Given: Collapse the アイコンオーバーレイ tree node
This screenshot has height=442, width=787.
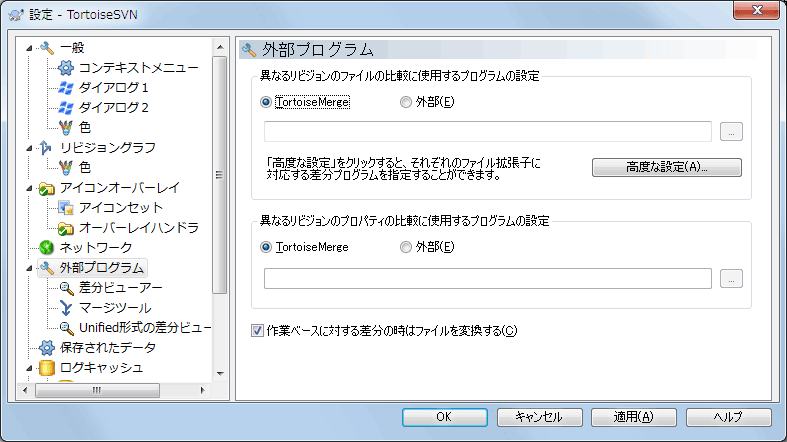Looking at the screenshot, I should click(29, 188).
